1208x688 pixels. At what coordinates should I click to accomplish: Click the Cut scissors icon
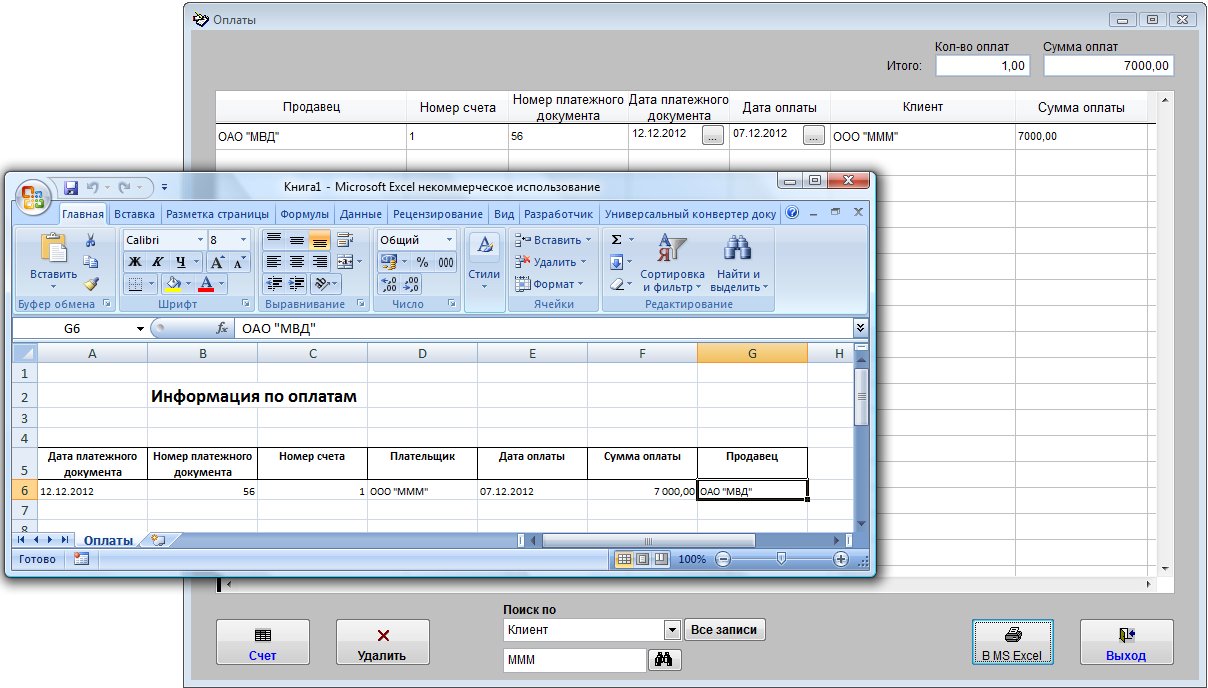[x=90, y=240]
